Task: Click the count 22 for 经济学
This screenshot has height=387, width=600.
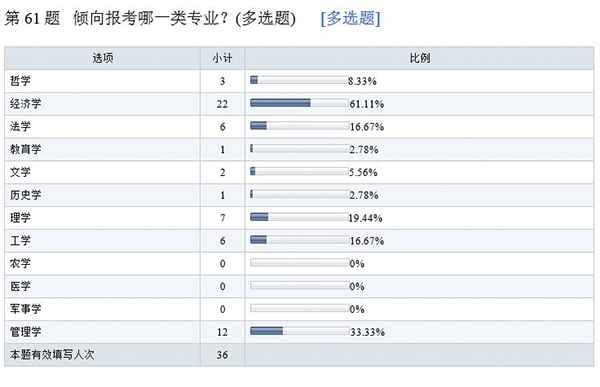Action: (222, 104)
